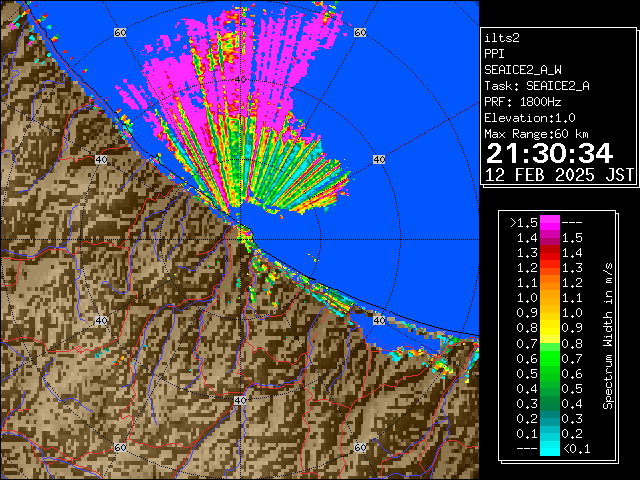Pick the magenta swatch beside >1.5
640x480 pixels.
pos(550,223)
